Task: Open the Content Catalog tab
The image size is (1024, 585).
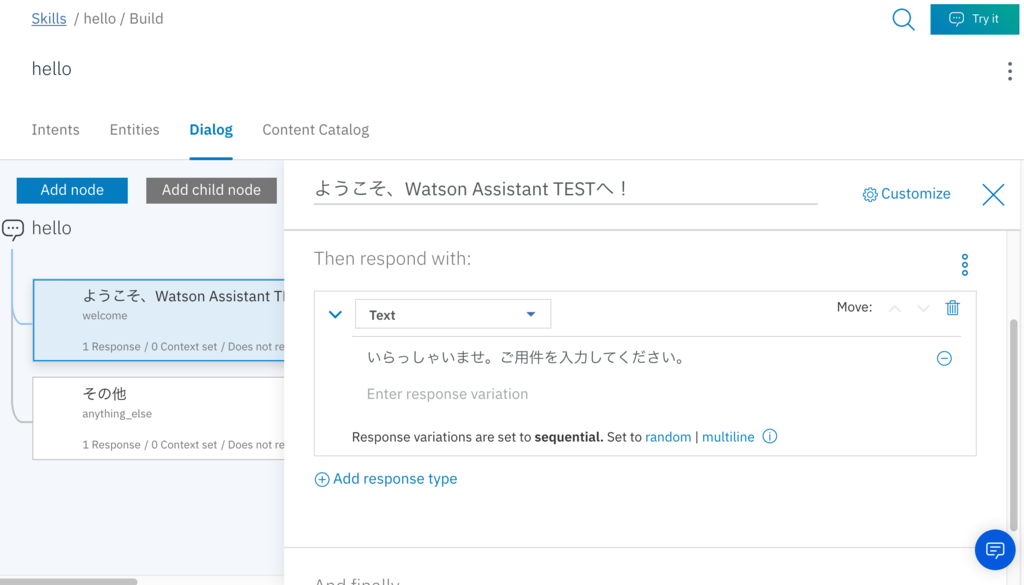Action: (x=315, y=130)
